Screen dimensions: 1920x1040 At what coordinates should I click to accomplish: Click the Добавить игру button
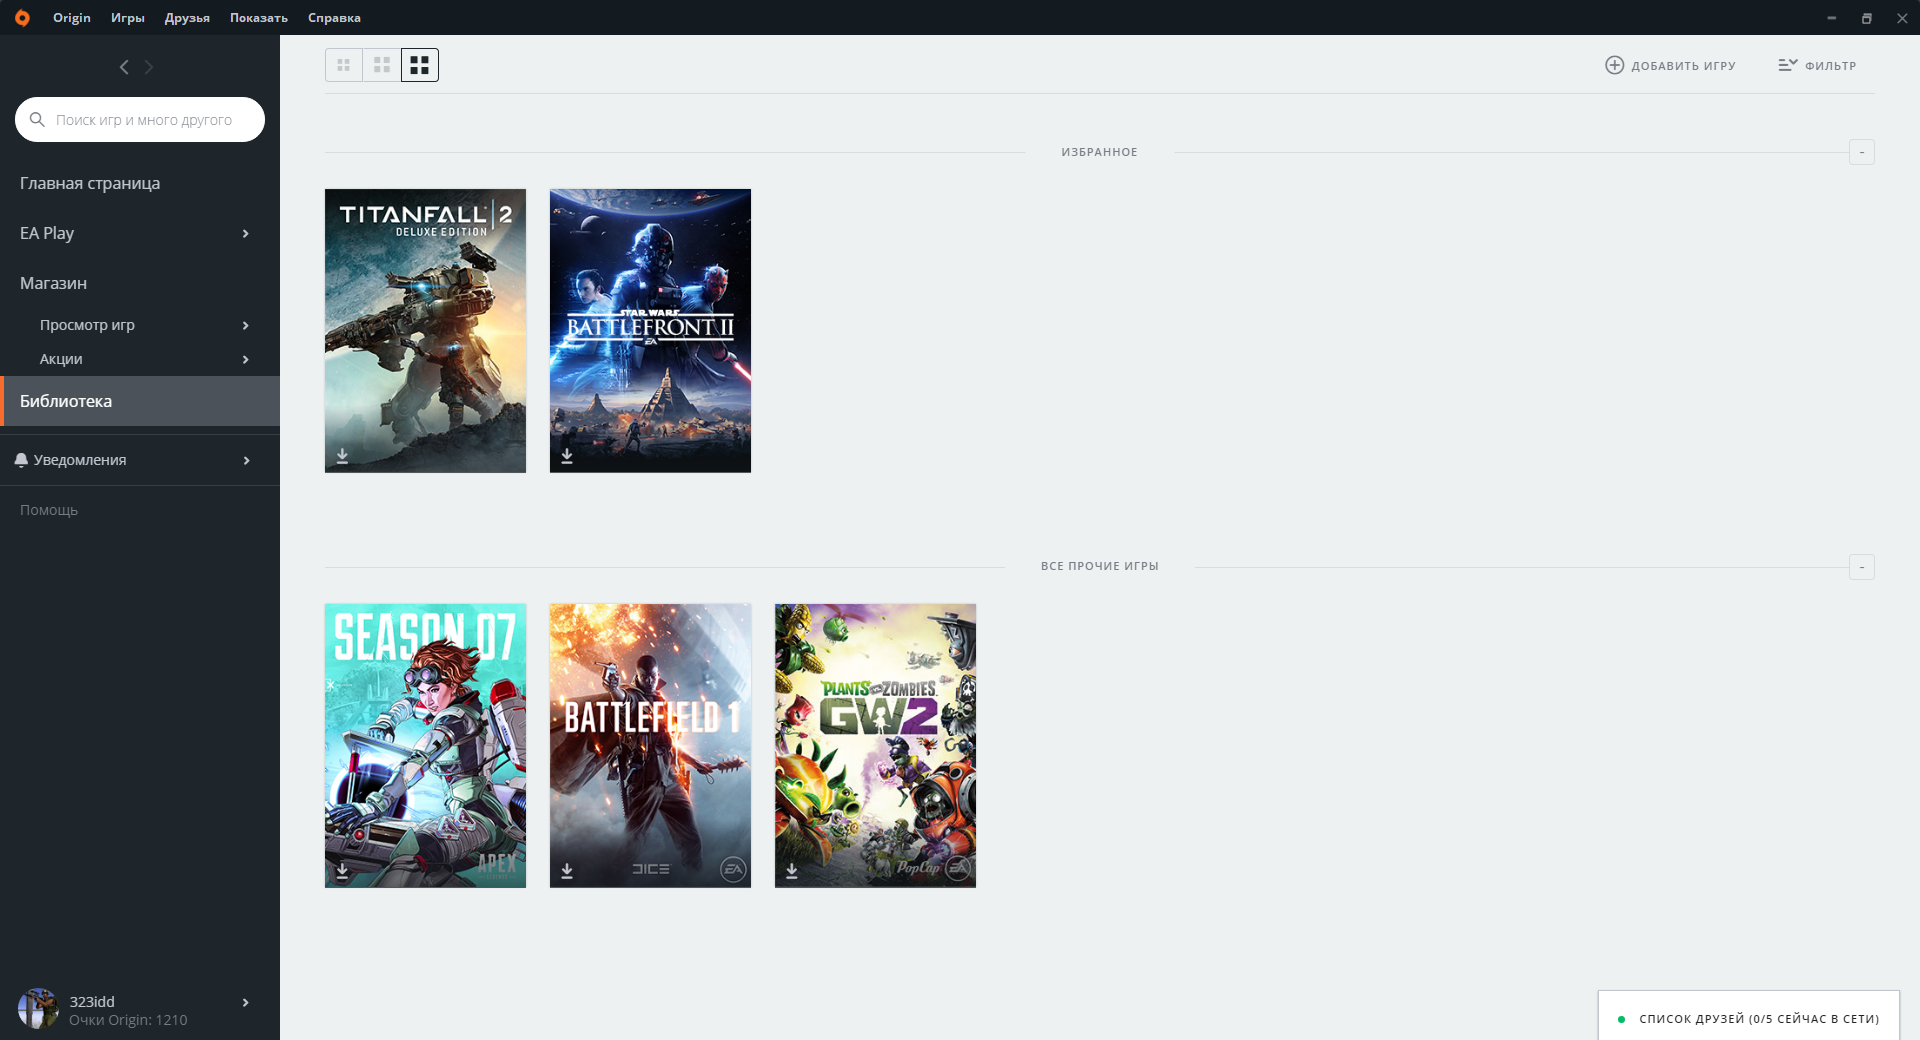[1670, 65]
